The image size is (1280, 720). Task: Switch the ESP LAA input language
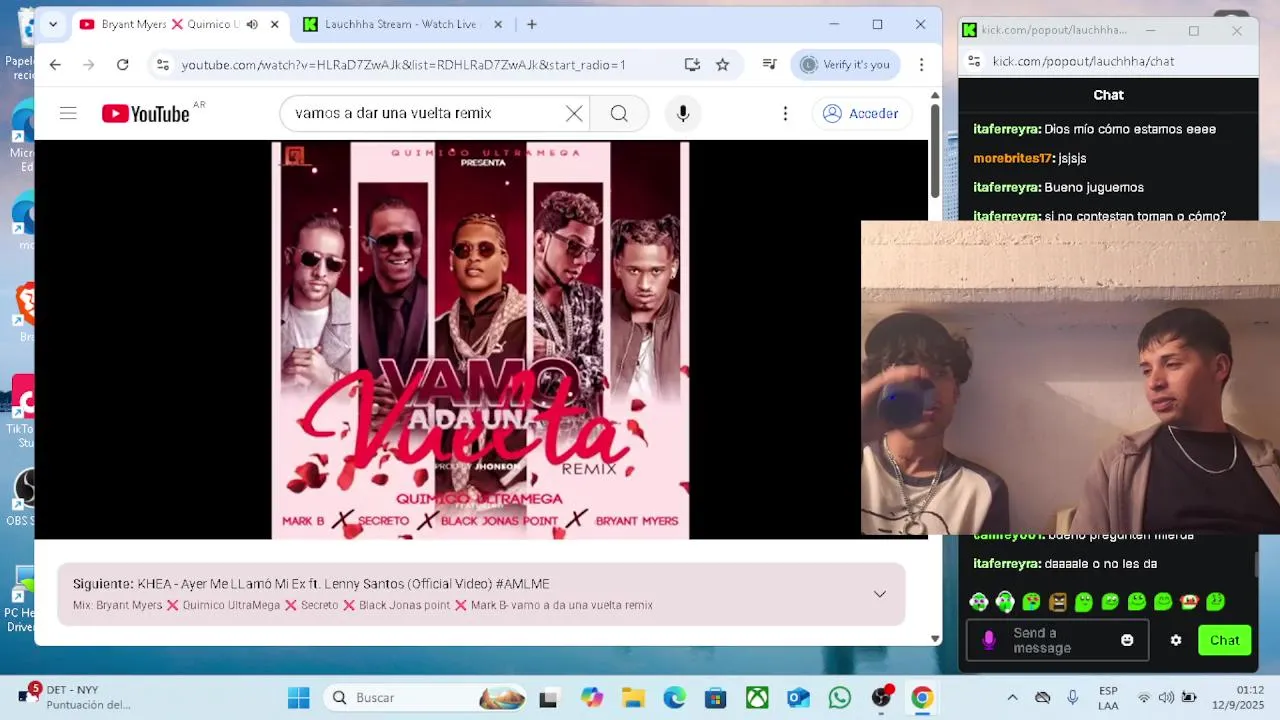(x=1108, y=697)
